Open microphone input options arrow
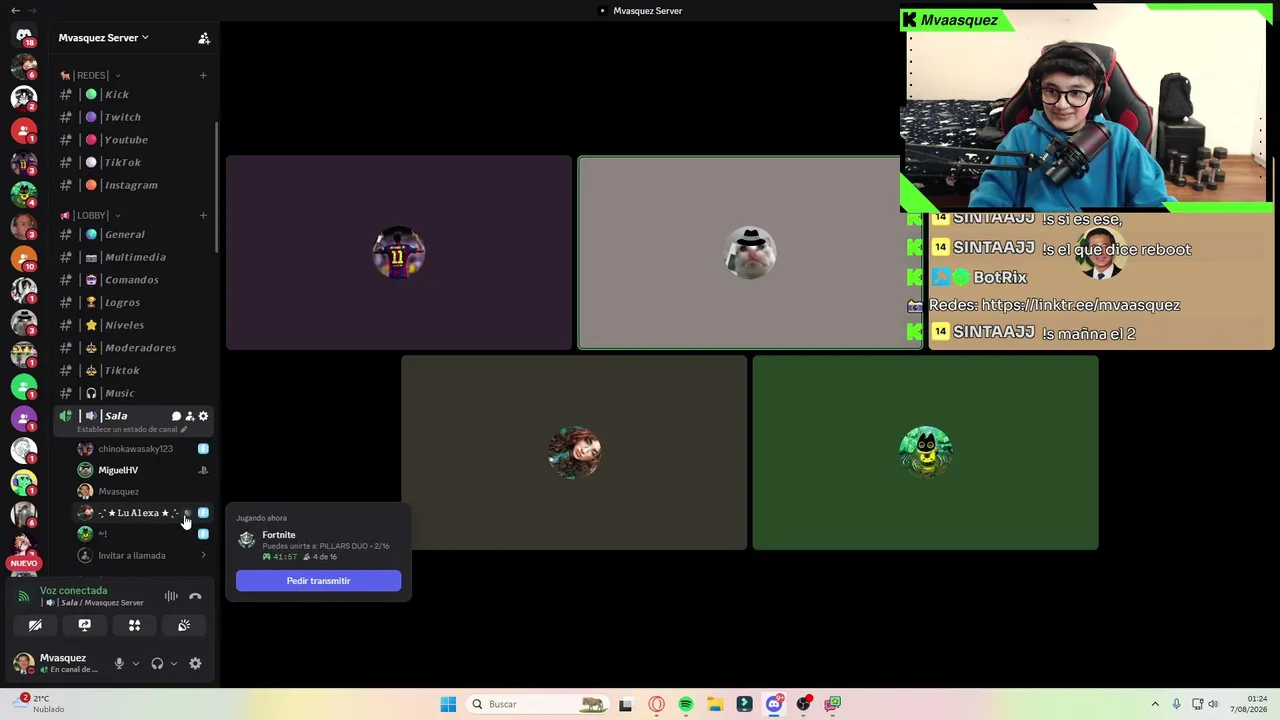The image size is (1280, 720). [136, 663]
